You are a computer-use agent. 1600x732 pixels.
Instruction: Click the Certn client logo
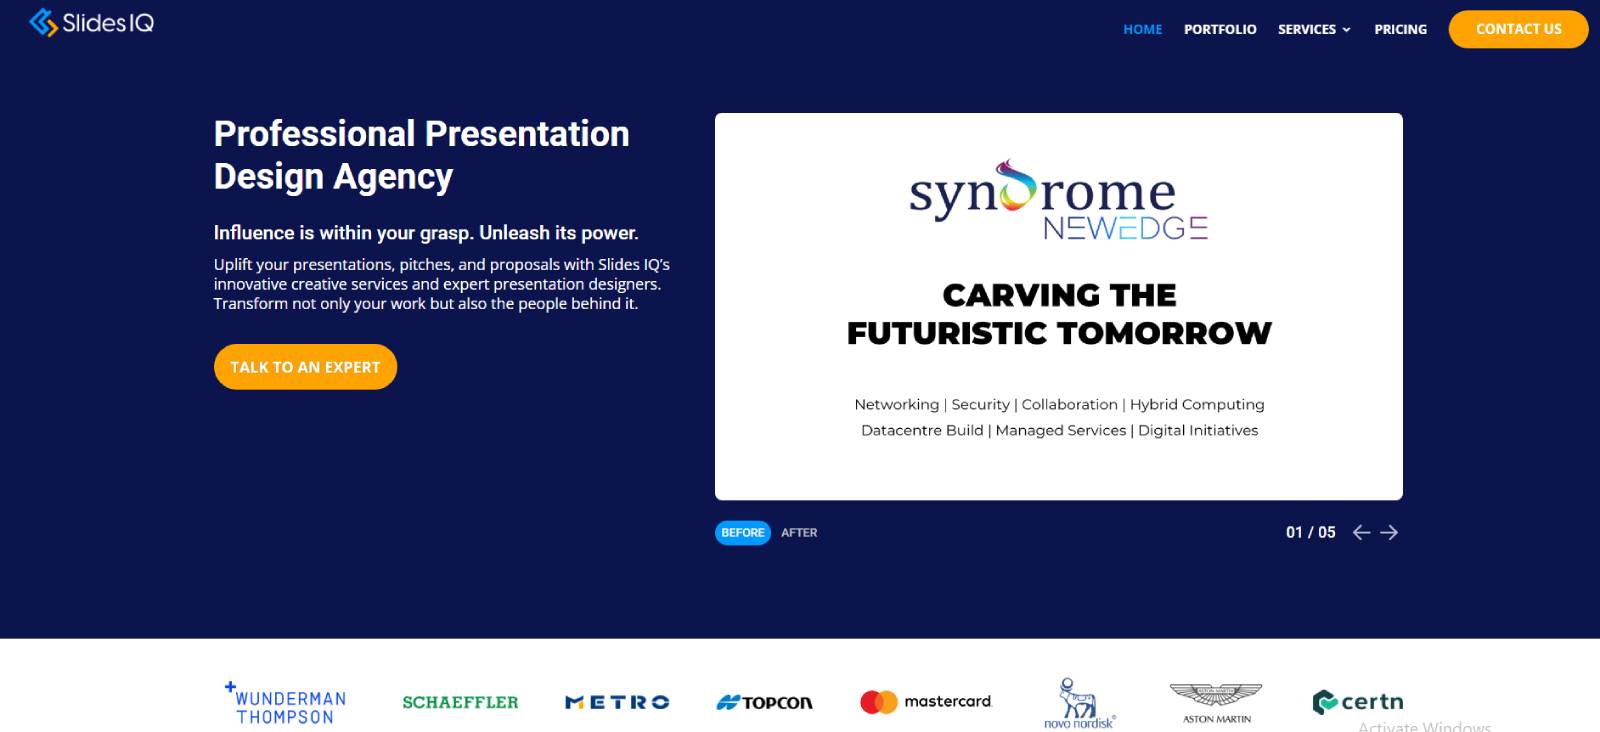click(x=1358, y=702)
